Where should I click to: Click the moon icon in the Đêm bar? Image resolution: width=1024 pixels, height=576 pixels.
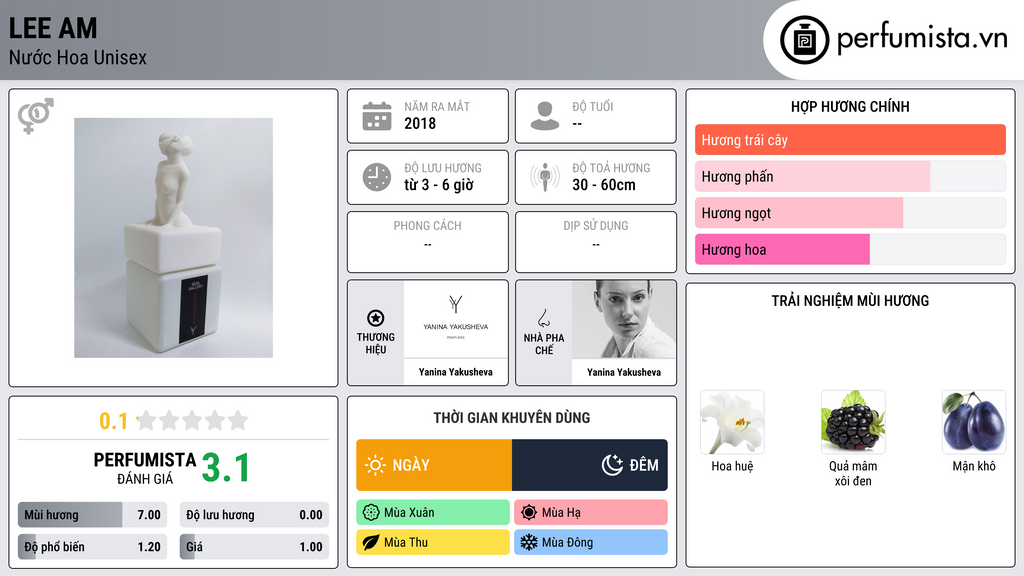coord(612,465)
